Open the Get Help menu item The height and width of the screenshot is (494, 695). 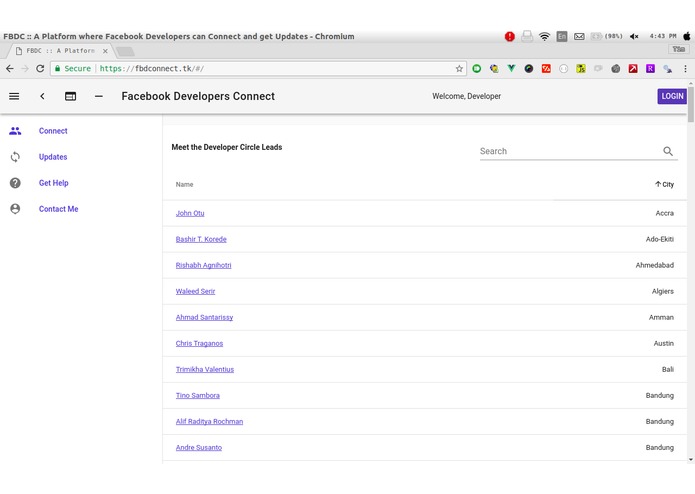(x=54, y=183)
